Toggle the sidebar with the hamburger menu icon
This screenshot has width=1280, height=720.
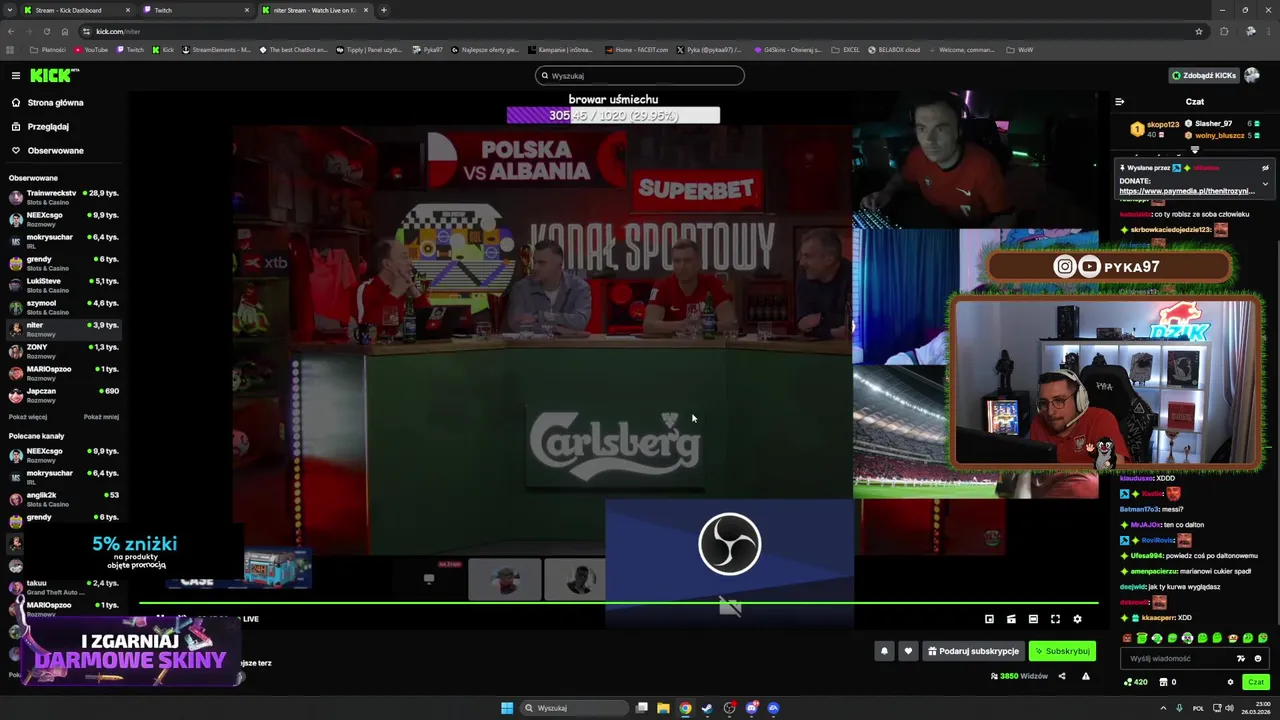pyautogui.click(x=16, y=75)
